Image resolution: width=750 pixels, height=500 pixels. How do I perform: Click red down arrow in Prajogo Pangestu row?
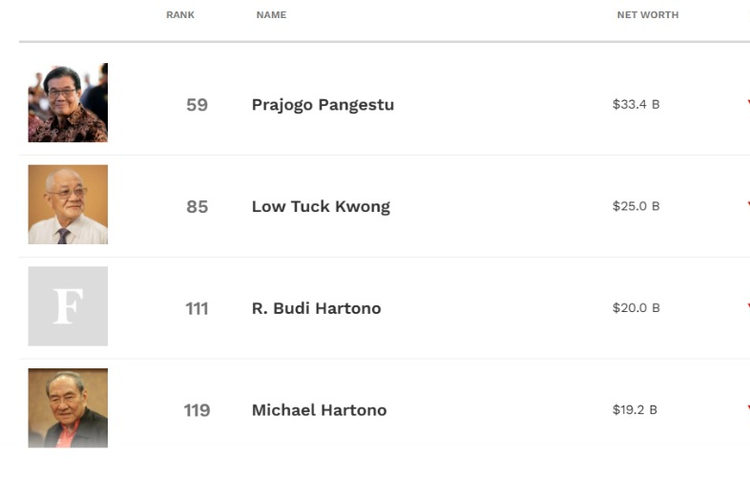[x=746, y=103]
